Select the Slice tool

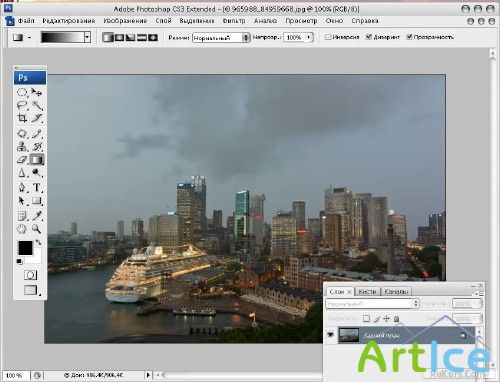(37, 118)
